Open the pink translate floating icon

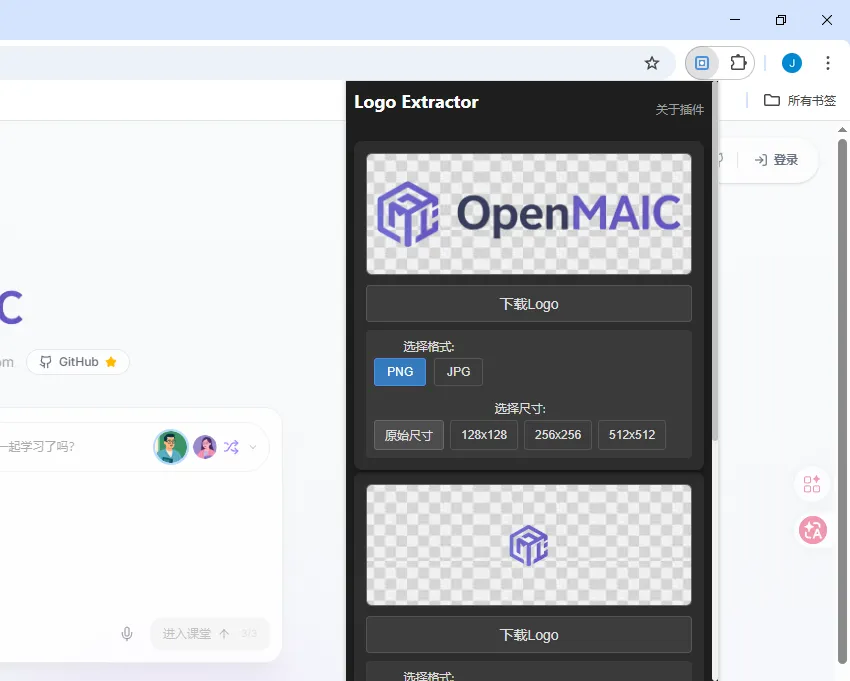tap(813, 530)
